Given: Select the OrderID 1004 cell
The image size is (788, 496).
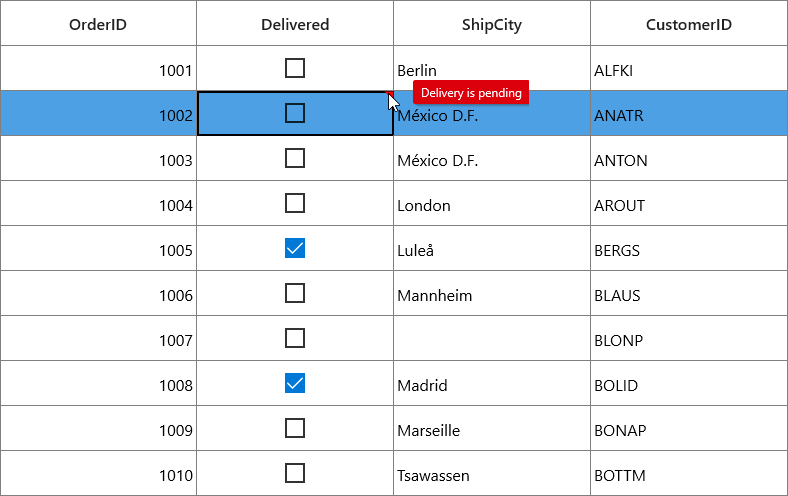Looking at the screenshot, I should point(98,203).
